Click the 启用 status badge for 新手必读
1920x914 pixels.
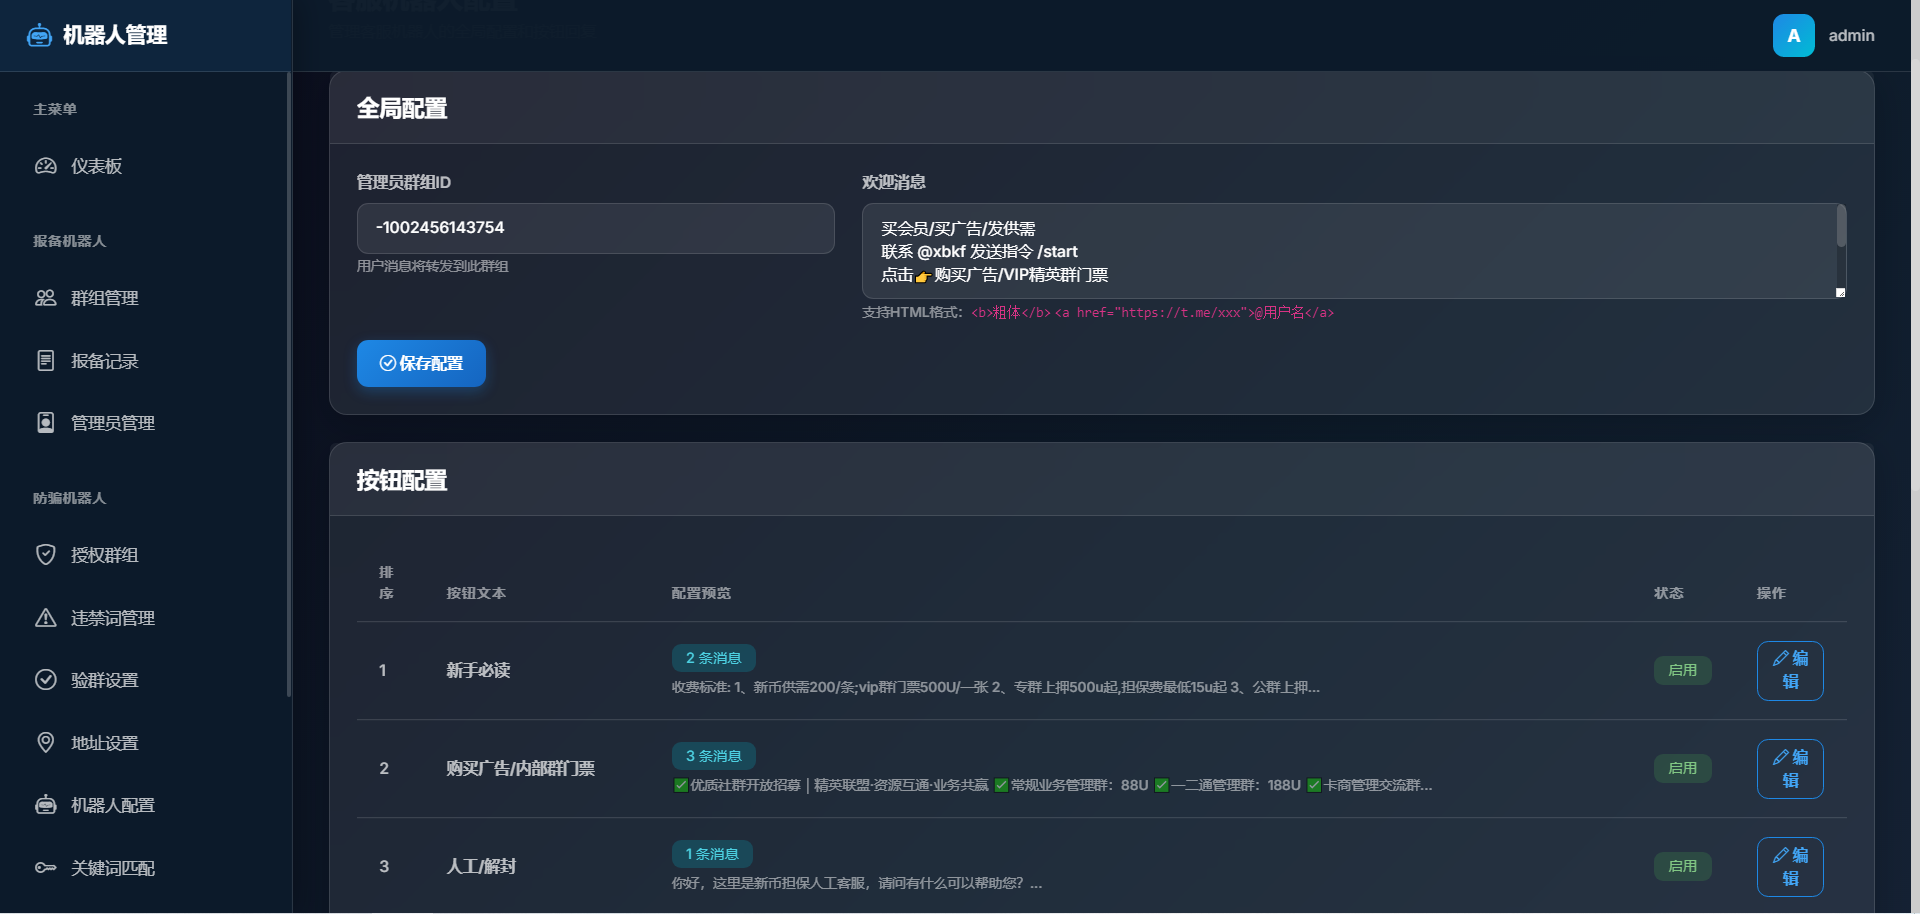[x=1682, y=671]
